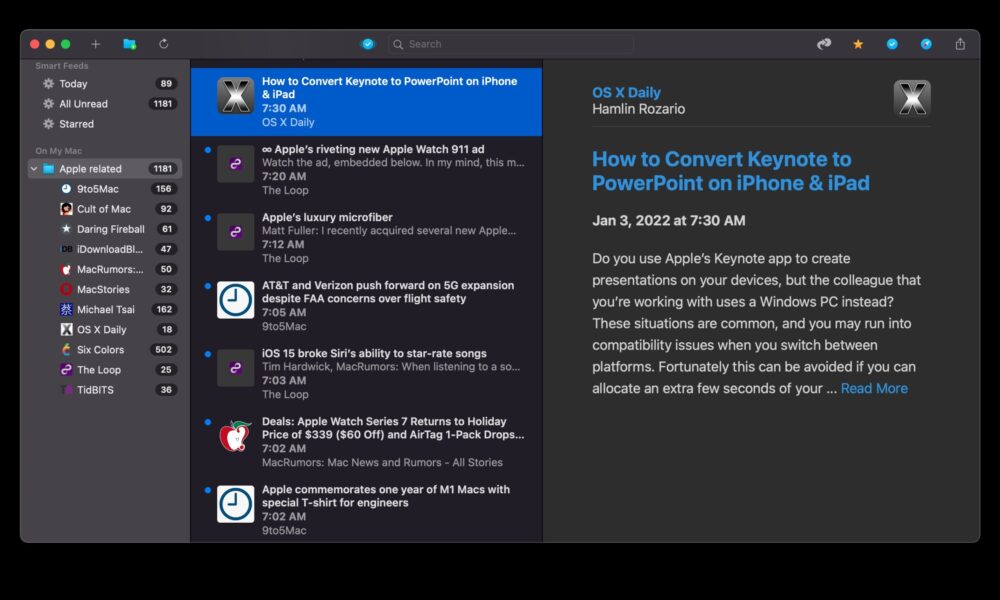Star the article with the toolbar star
Image resolution: width=1000 pixels, height=600 pixels.
(858, 44)
